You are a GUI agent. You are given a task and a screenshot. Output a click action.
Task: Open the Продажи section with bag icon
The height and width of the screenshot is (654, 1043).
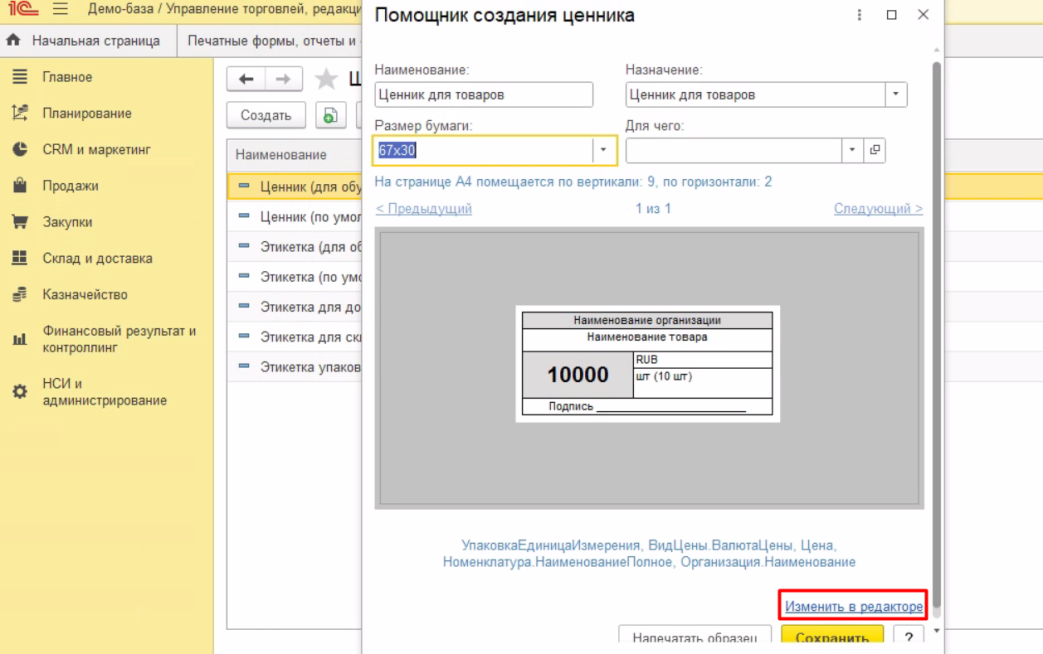[70, 186]
